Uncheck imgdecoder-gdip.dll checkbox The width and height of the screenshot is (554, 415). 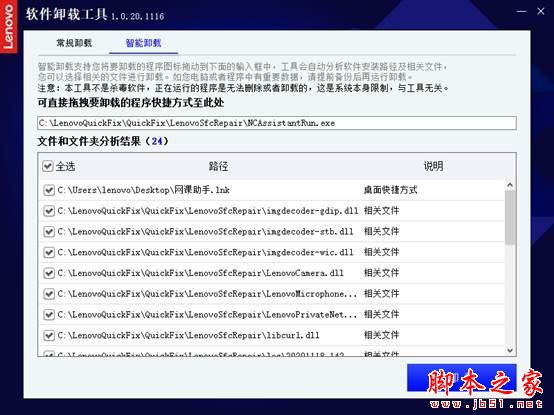[x=49, y=211]
